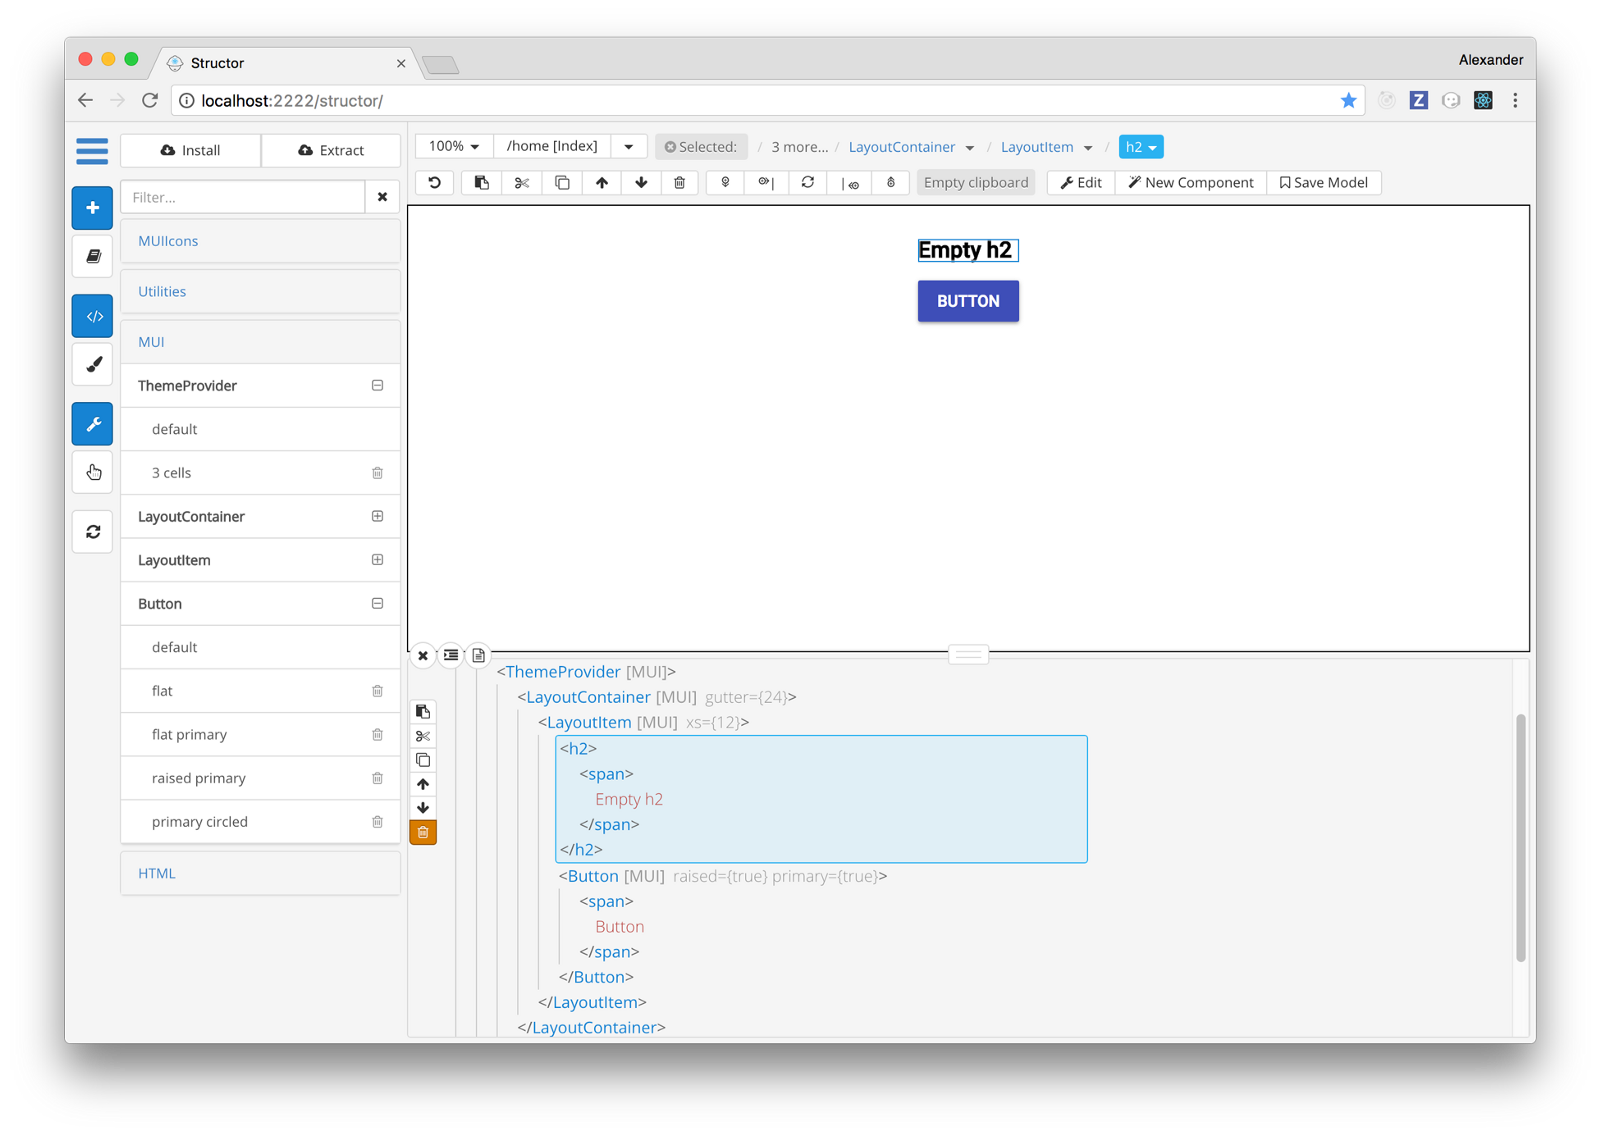Click the Filter text field
The width and height of the screenshot is (1600, 1135).
point(243,198)
